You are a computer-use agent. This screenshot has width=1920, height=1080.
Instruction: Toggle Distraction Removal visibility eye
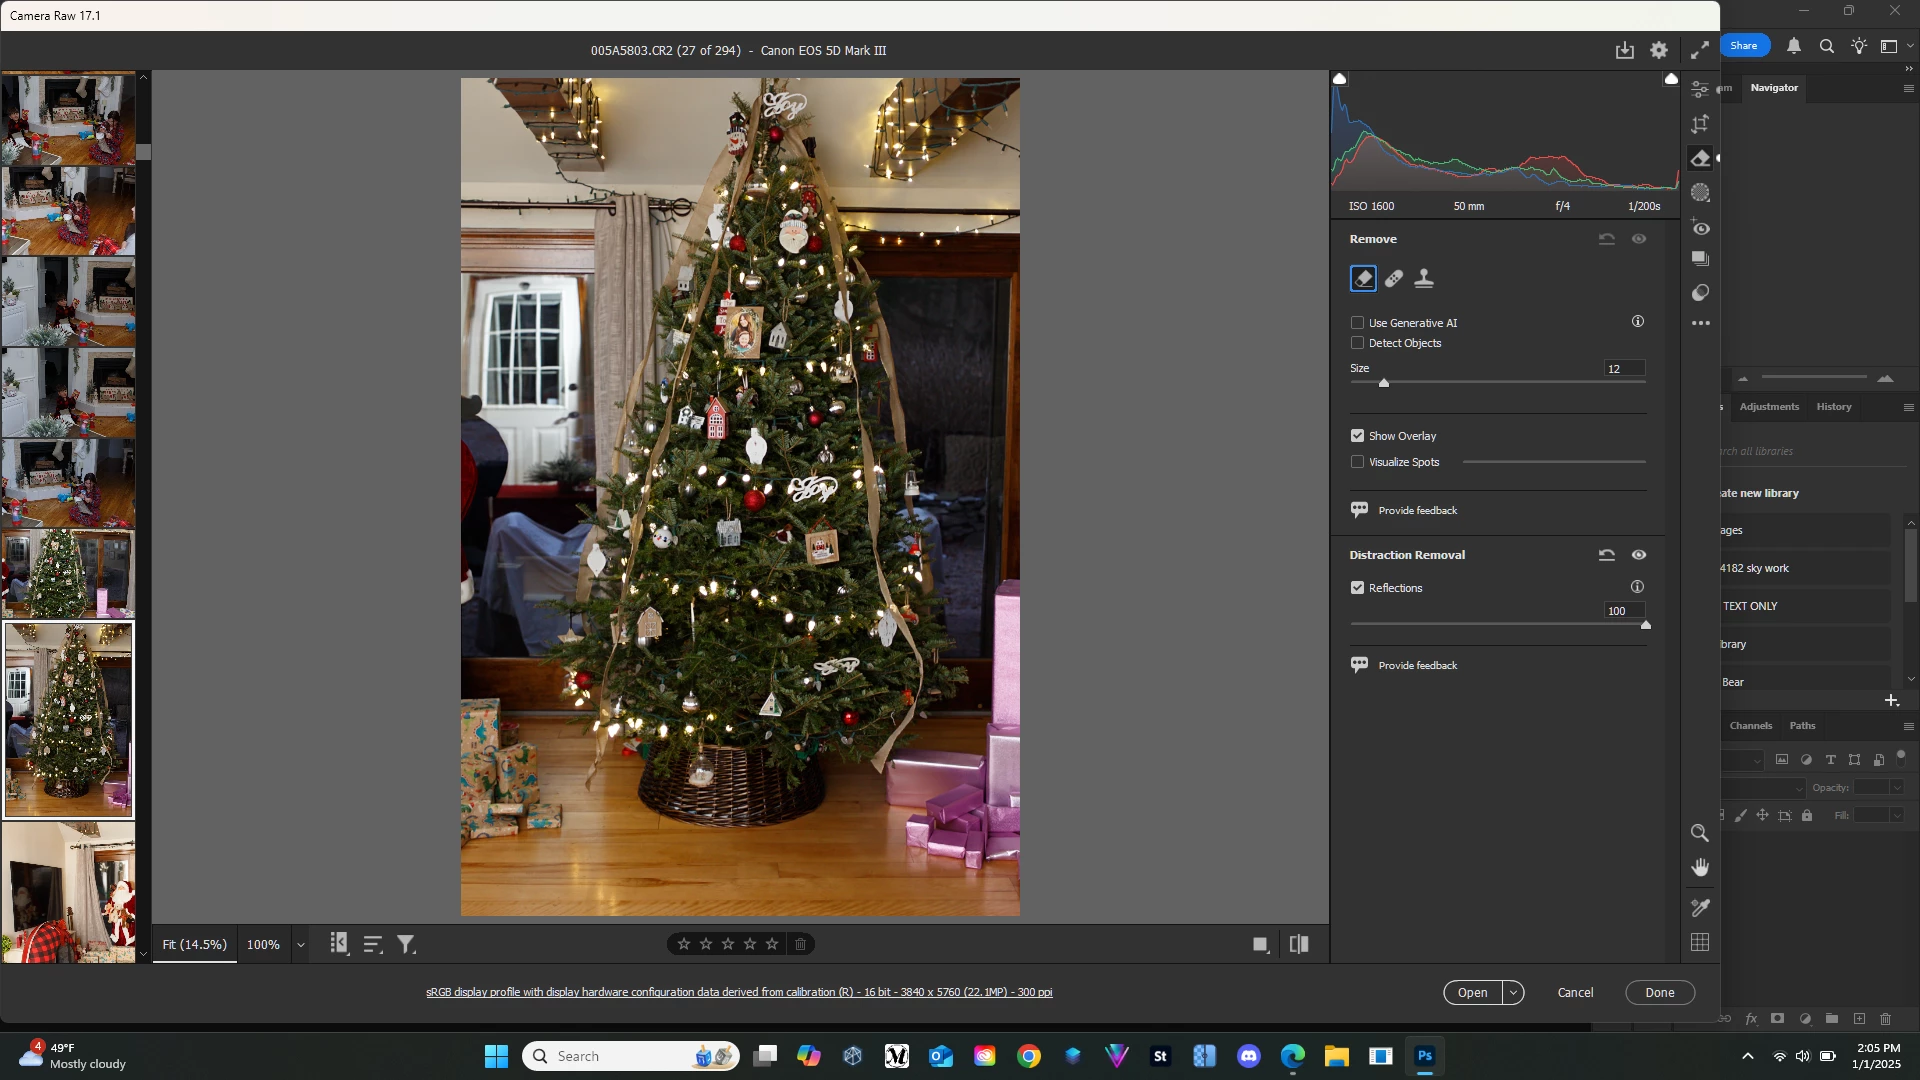1639,555
